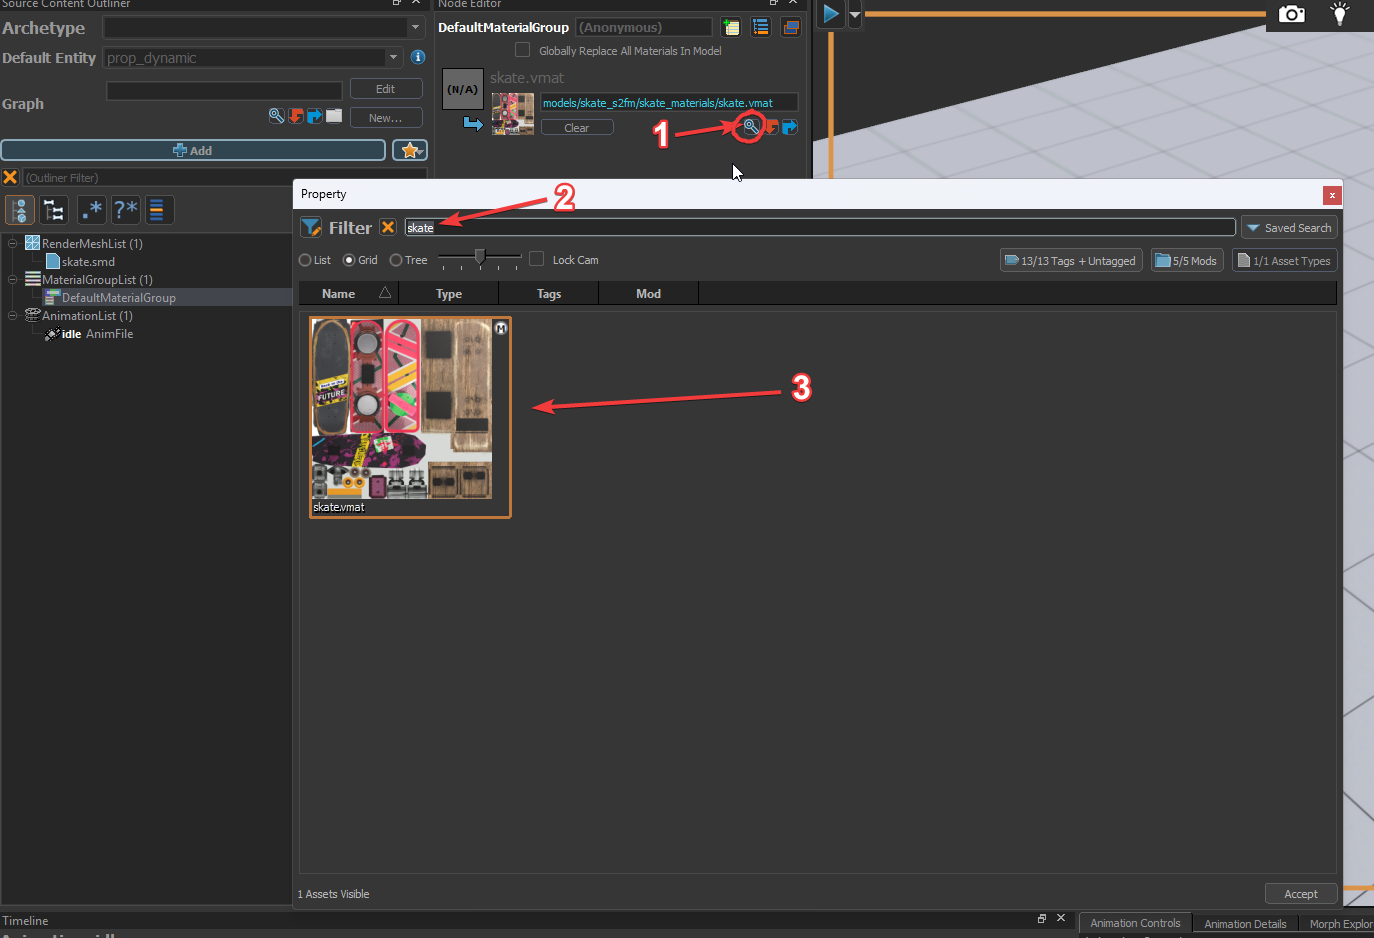Click the info icon beside Default Entity

tap(418, 57)
